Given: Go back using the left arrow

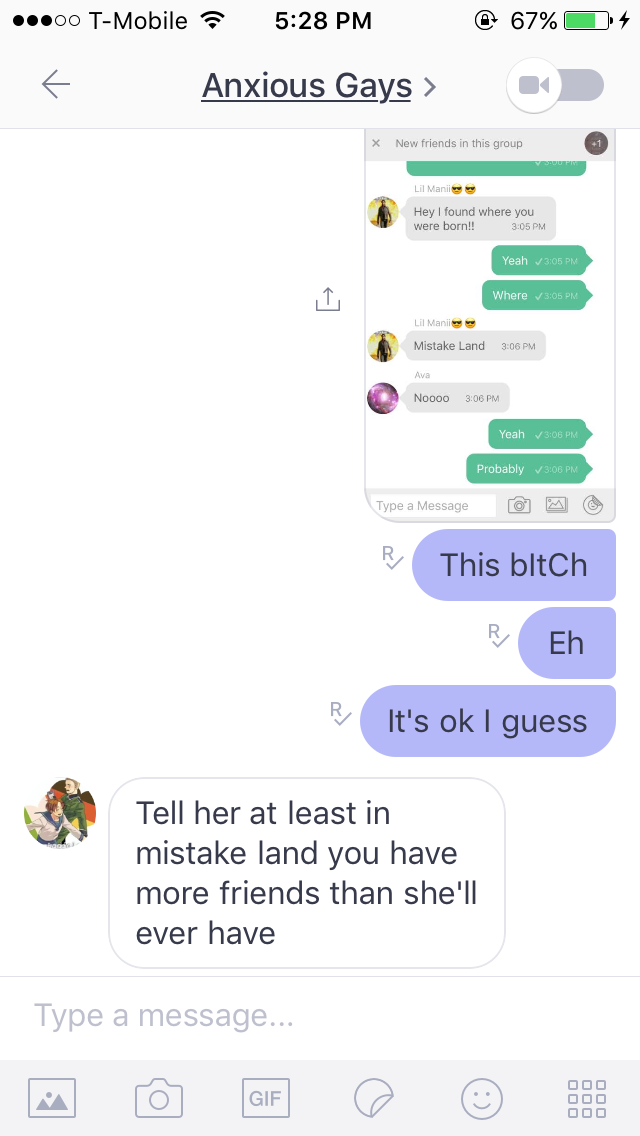Looking at the screenshot, I should 56,85.
